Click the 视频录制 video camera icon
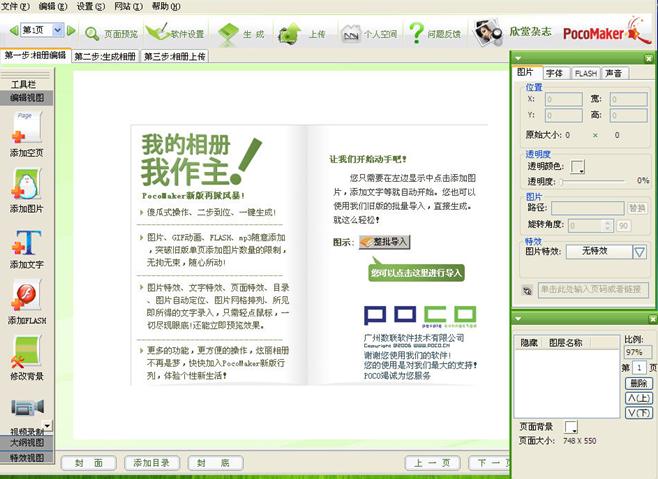The width and height of the screenshot is (658, 479). (x=27, y=407)
